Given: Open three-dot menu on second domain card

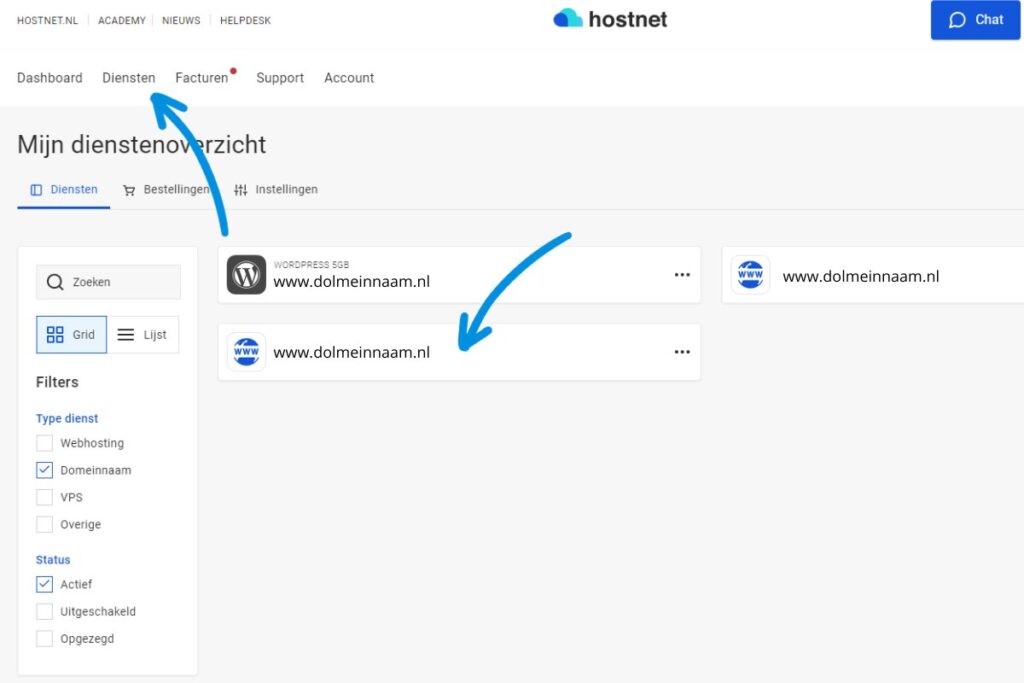Looking at the screenshot, I should coord(682,352).
